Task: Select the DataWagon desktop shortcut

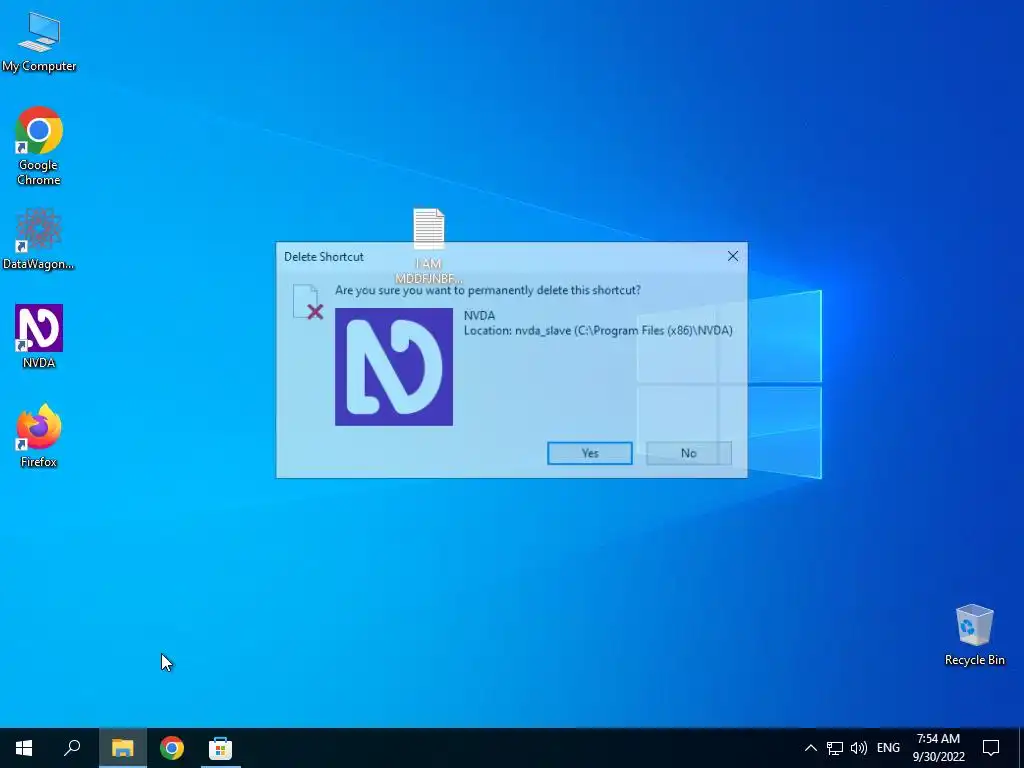Action: [x=39, y=238]
